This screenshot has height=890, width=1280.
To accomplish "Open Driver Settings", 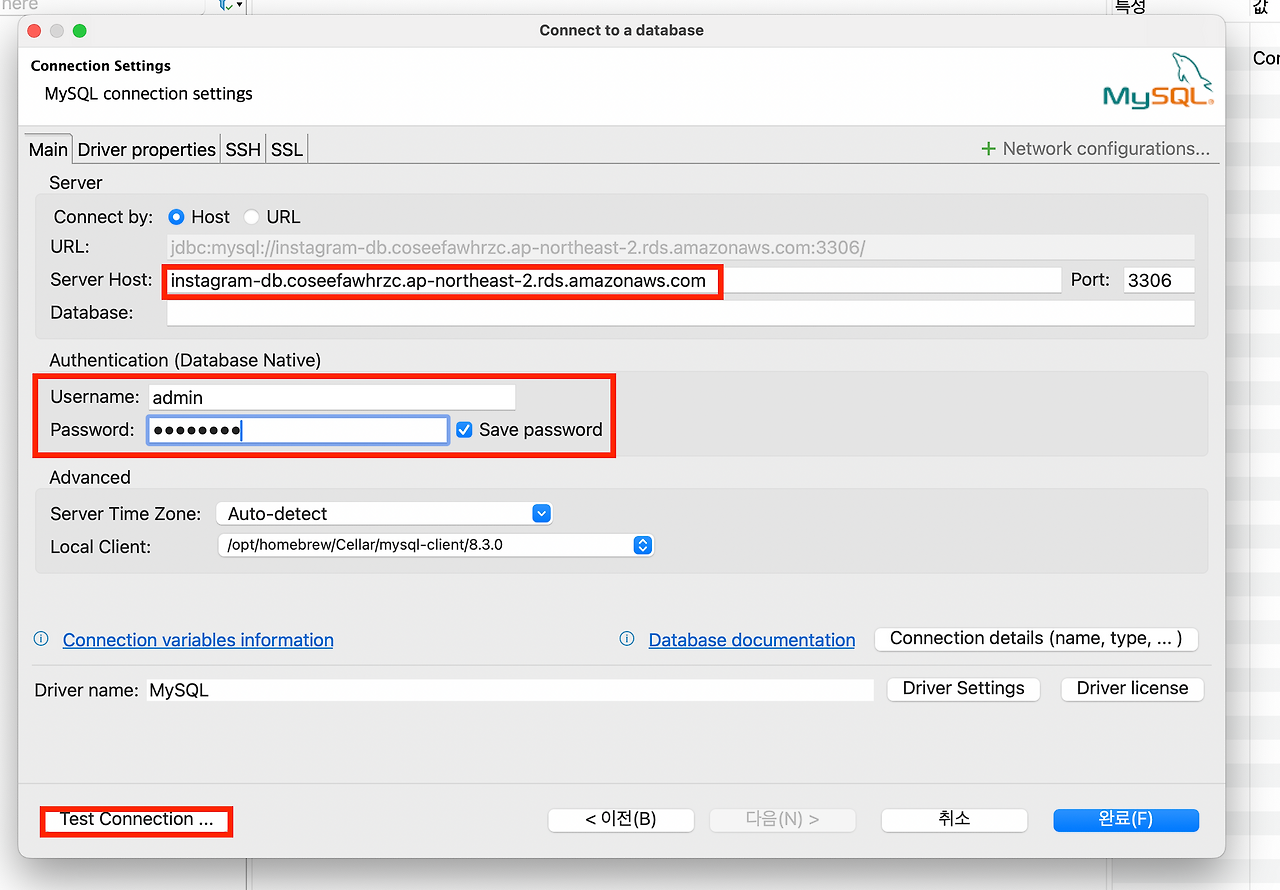I will (963, 689).
